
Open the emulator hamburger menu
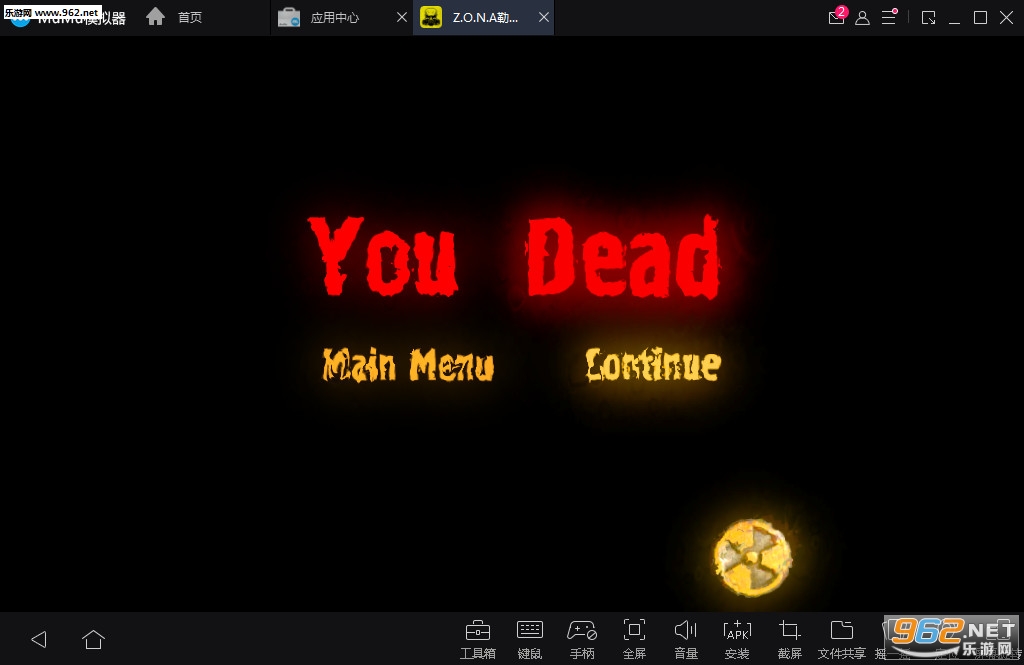[x=889, y=17]
